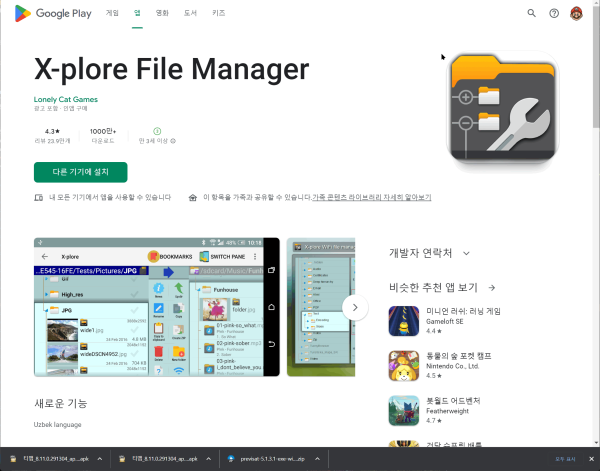
Task: Open the 앱 (Apps) tab
Action: [x=137, y=13]
